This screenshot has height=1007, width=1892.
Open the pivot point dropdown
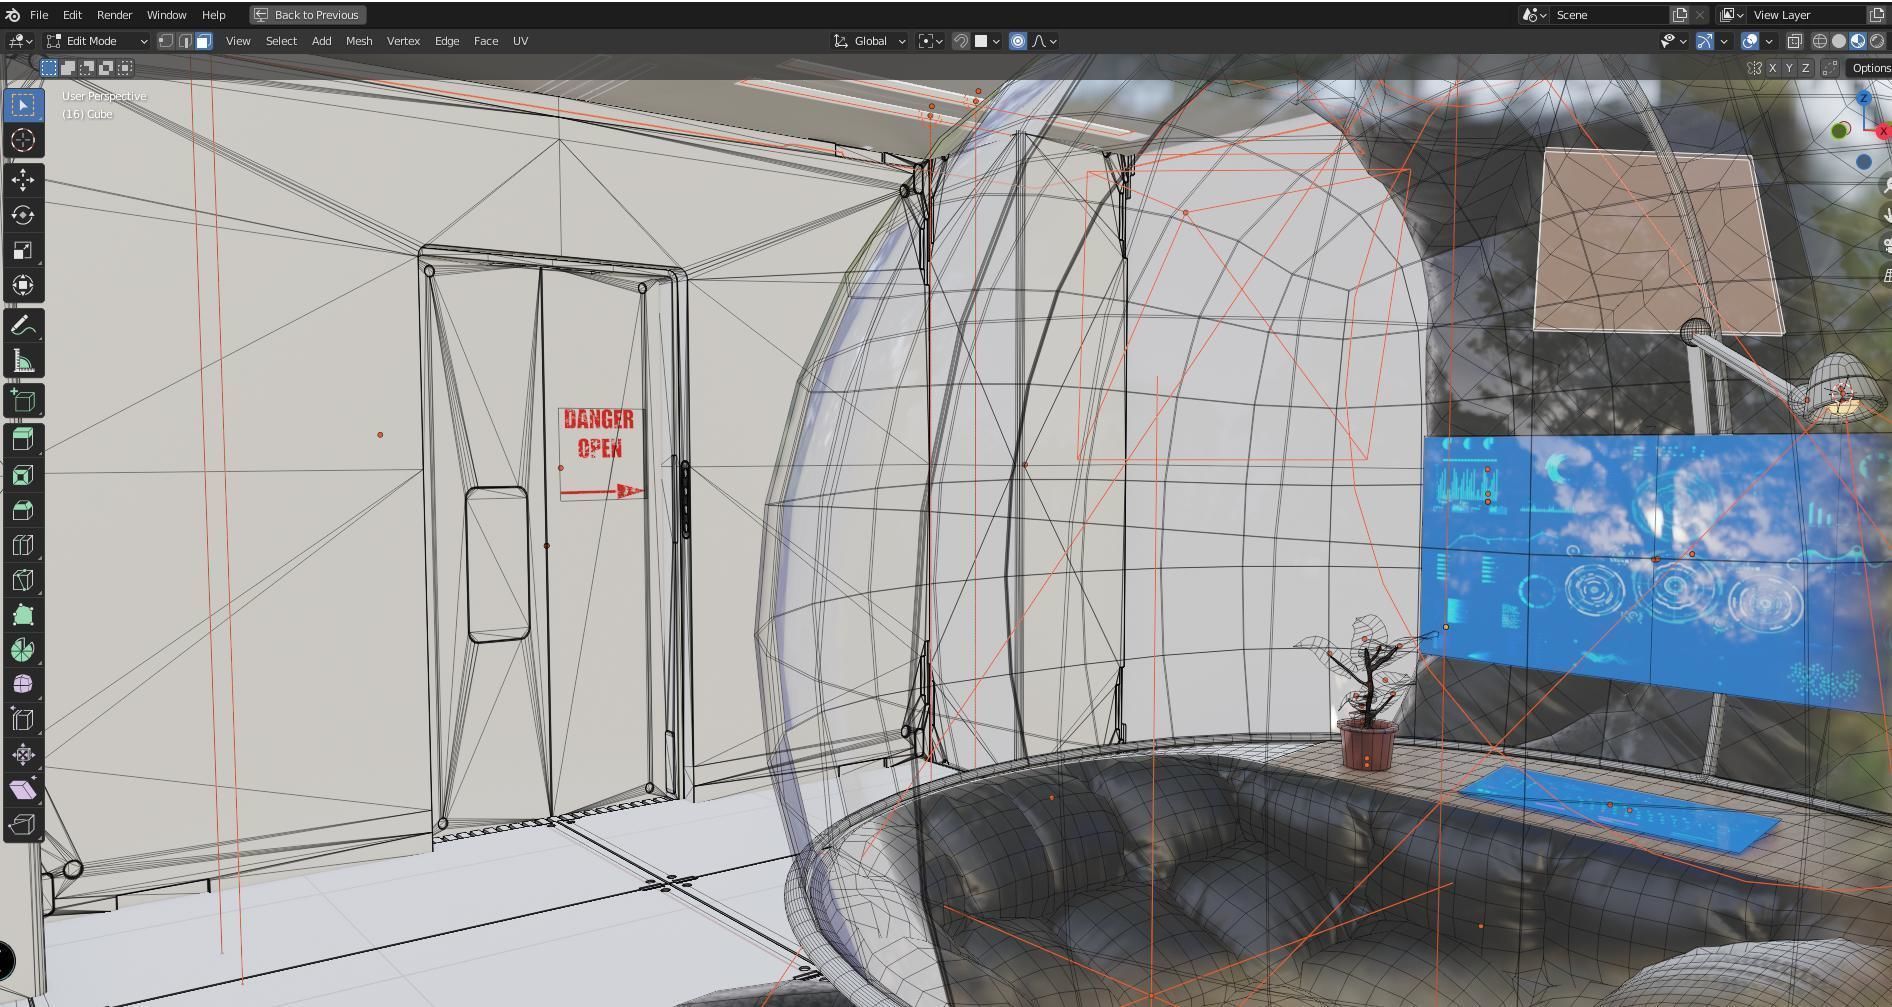coord(930,41)
